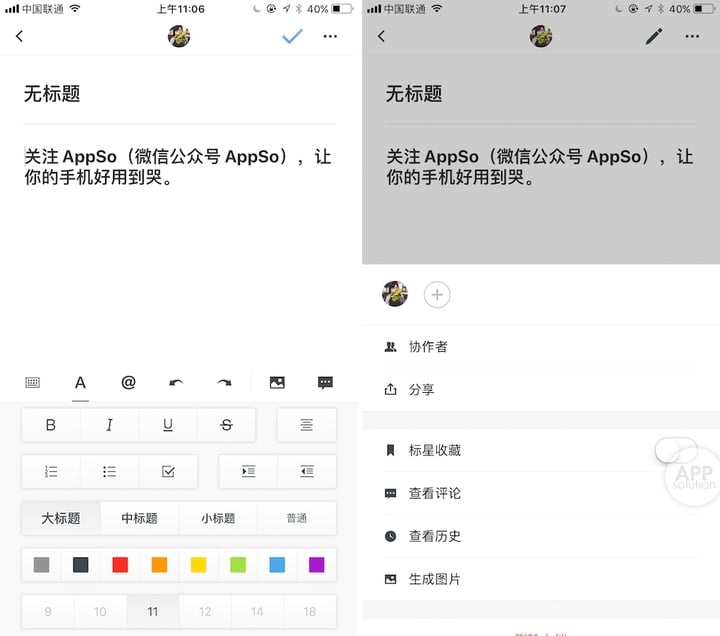Show the keyboard using keyboard icon
Image resolution: width=720 pixels, height=636 pixels.
(x=33, y=382)
